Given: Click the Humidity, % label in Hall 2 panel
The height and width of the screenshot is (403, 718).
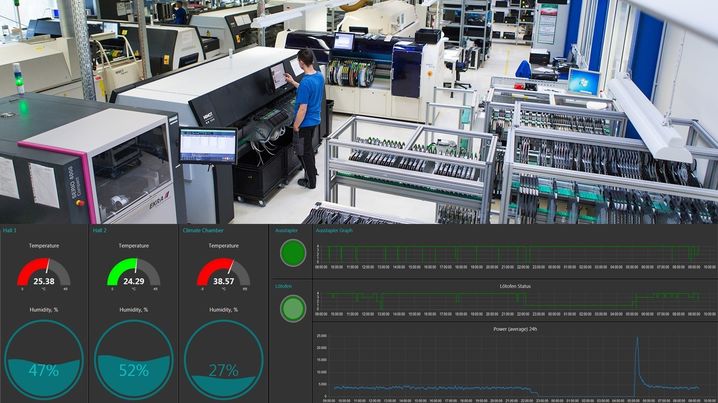Looking at the screenshot, I should click(134, 310).
